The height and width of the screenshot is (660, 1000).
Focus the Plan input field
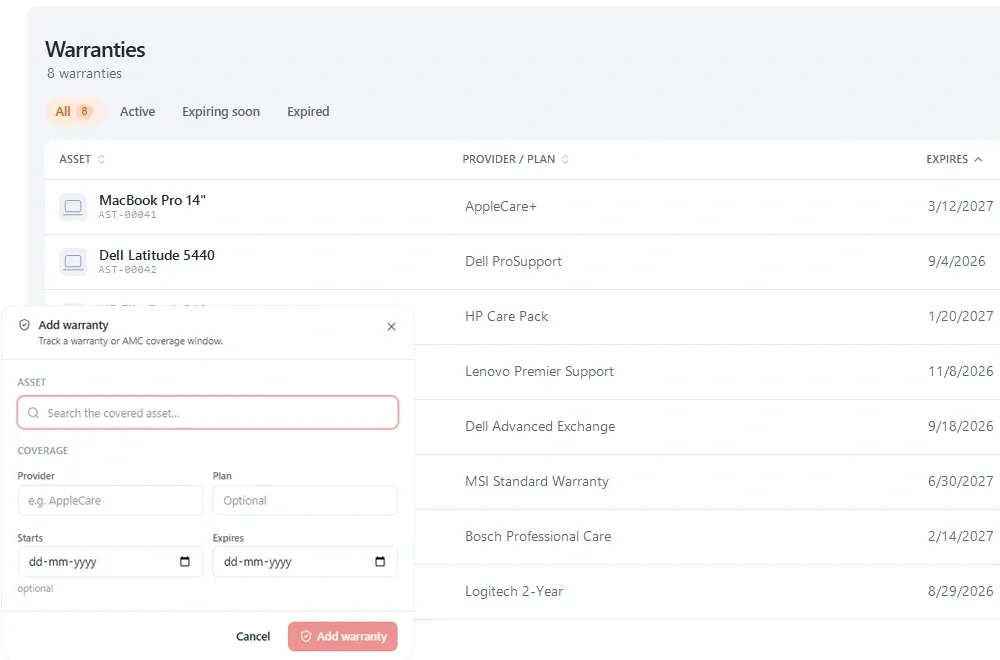pos(305,501)
